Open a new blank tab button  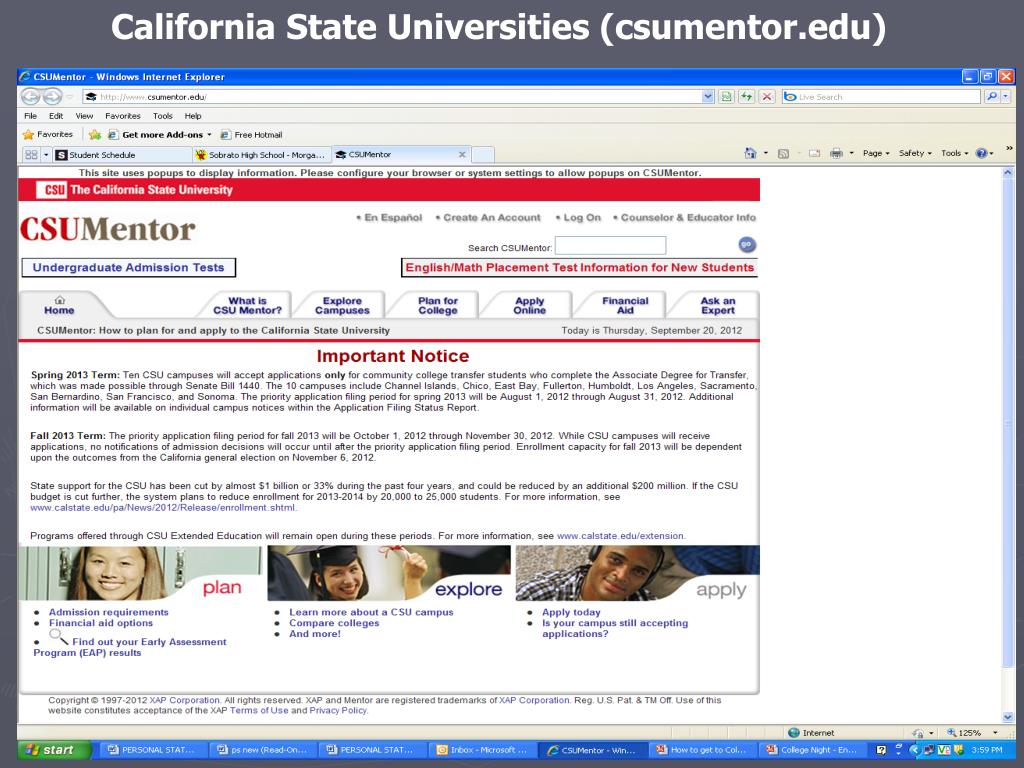483,155
